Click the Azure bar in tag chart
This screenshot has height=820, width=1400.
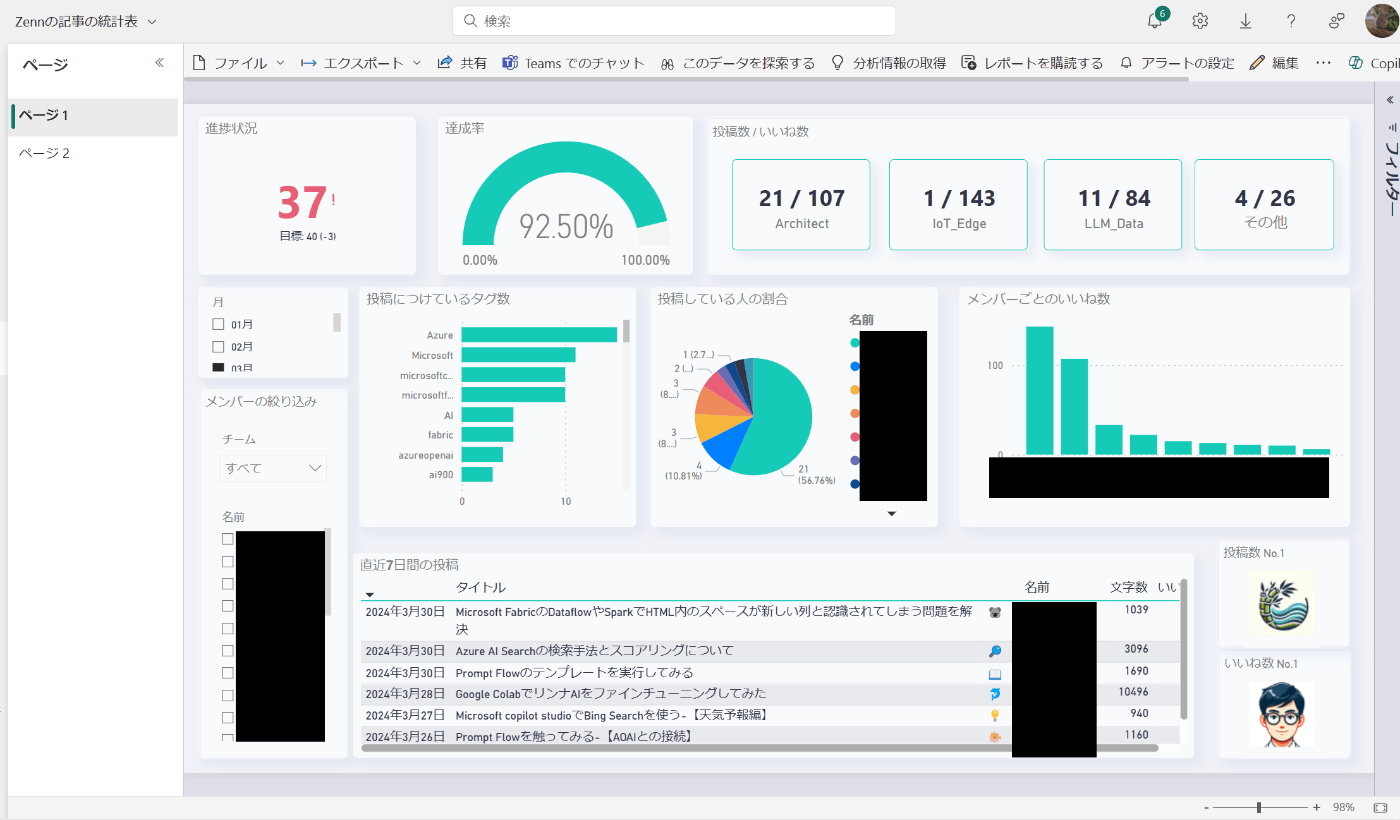point(539,335)
